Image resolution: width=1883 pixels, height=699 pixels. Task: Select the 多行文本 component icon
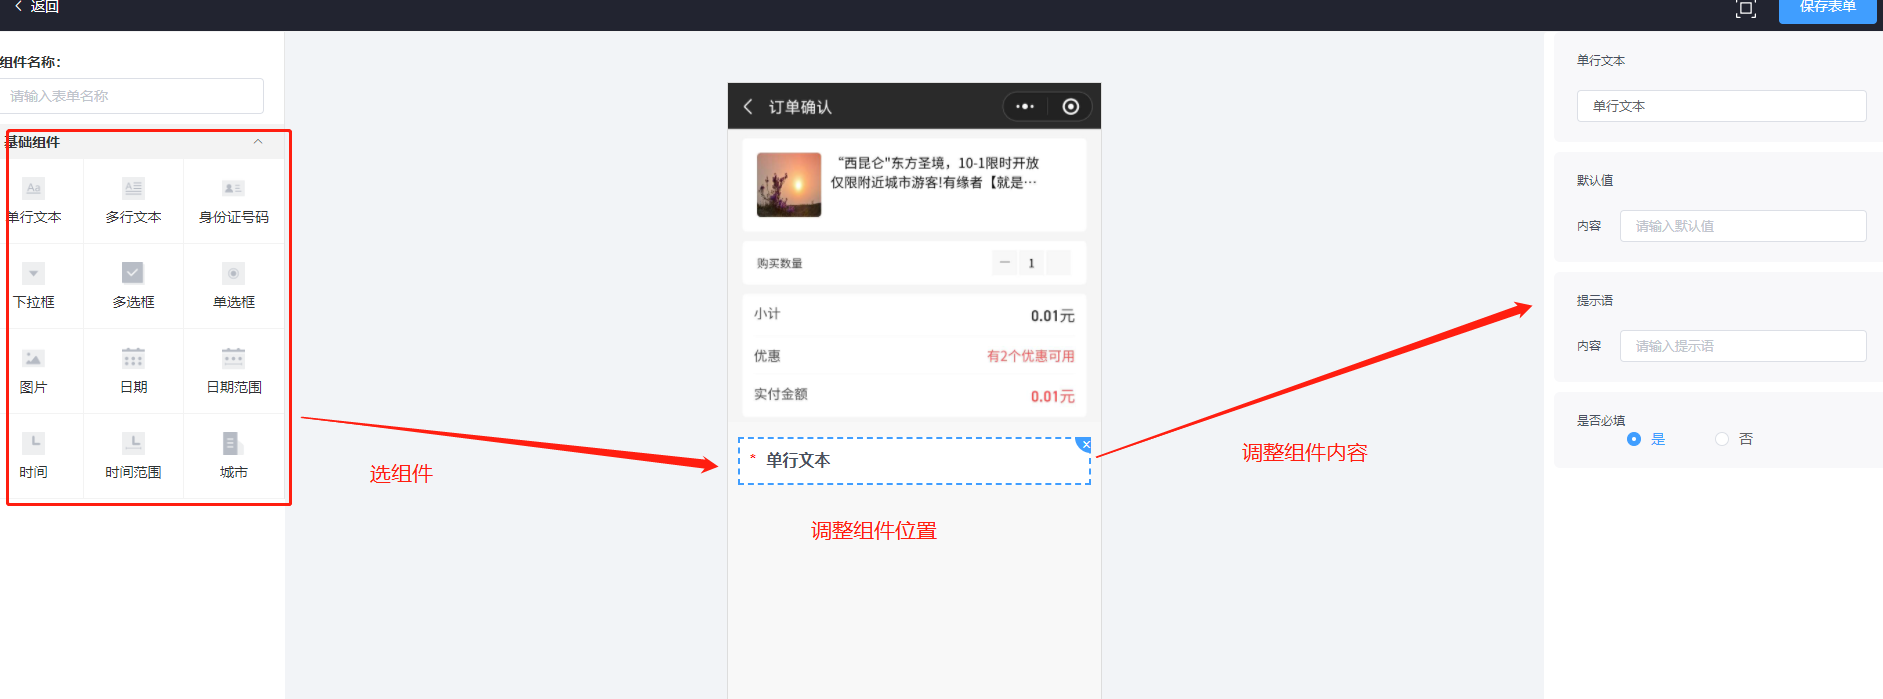[x=133, y=188]
